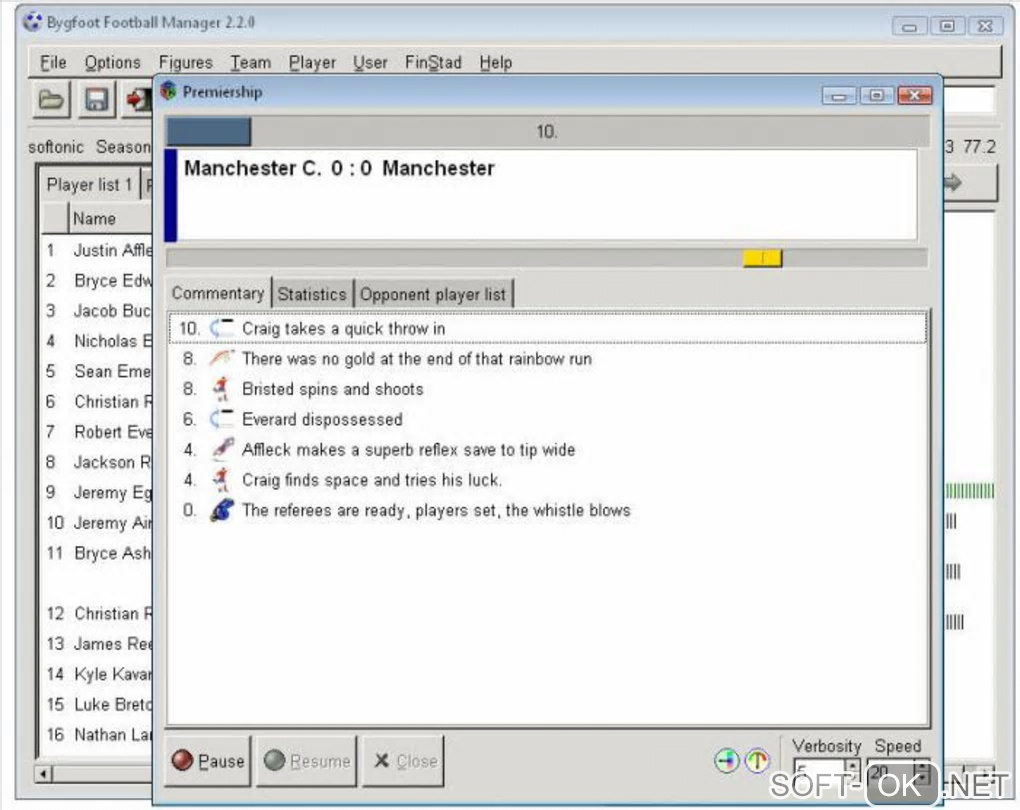Click the Name column header
This screenshot has height=810, width=1020.
(110, 218)
